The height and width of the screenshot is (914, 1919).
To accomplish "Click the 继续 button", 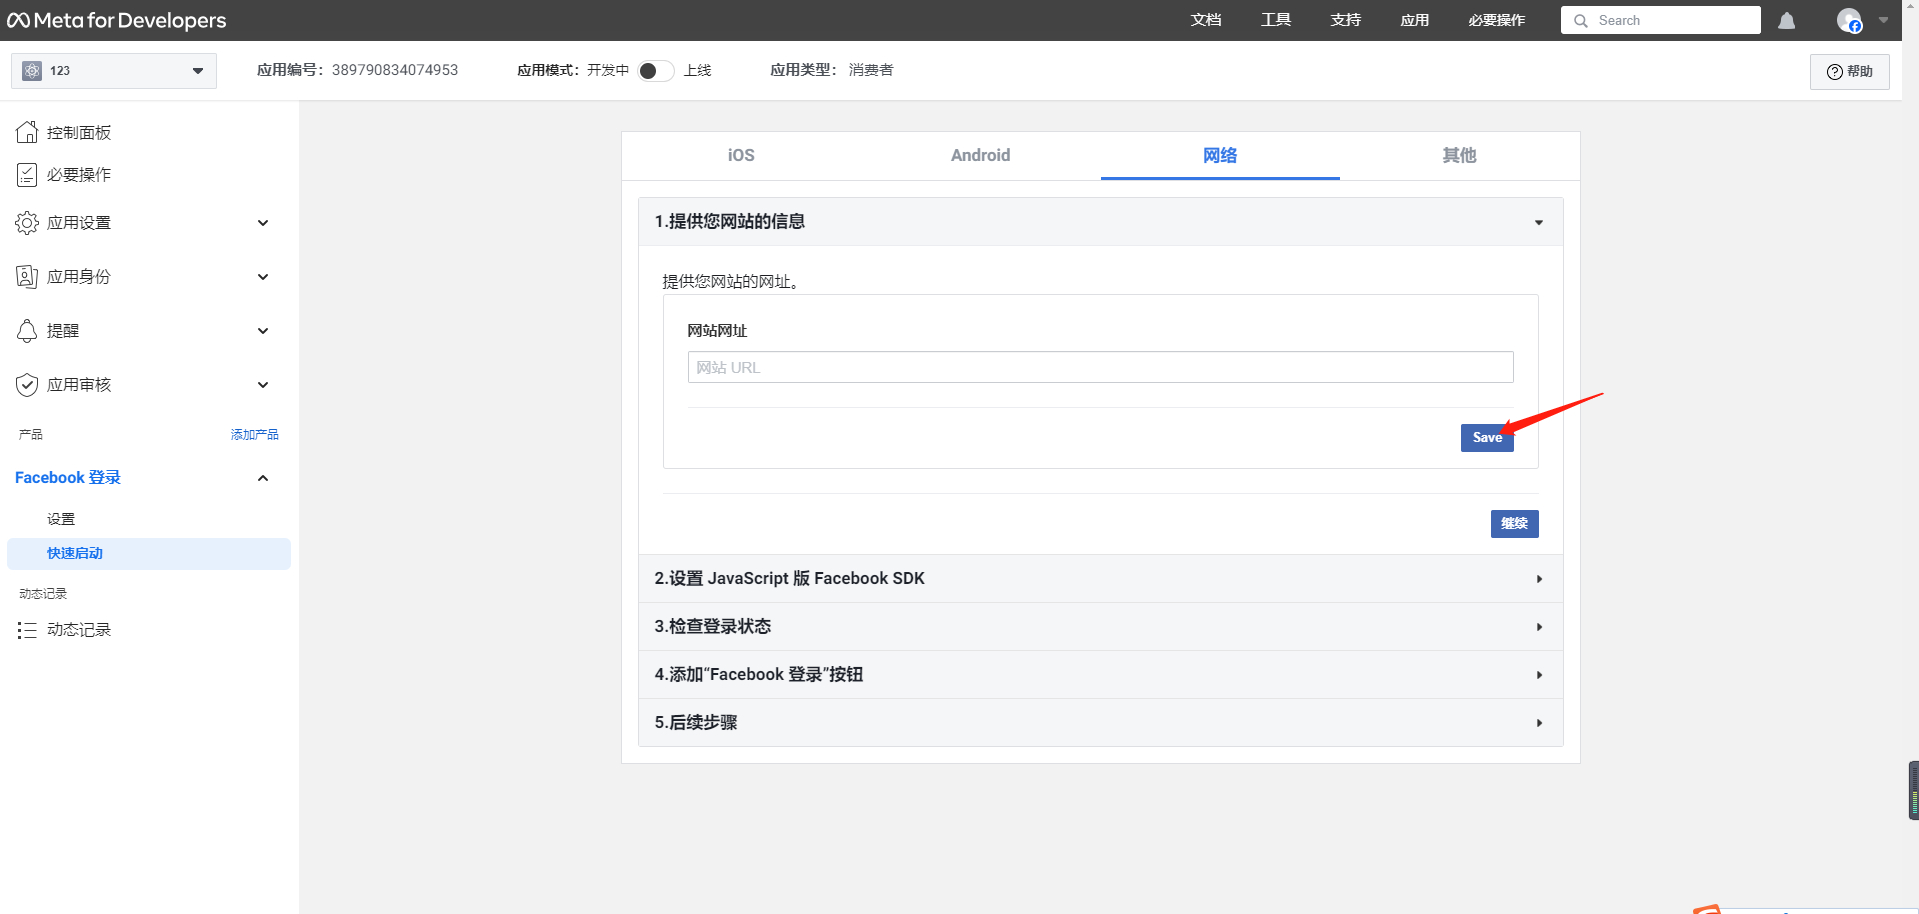I will point(1514,524).
